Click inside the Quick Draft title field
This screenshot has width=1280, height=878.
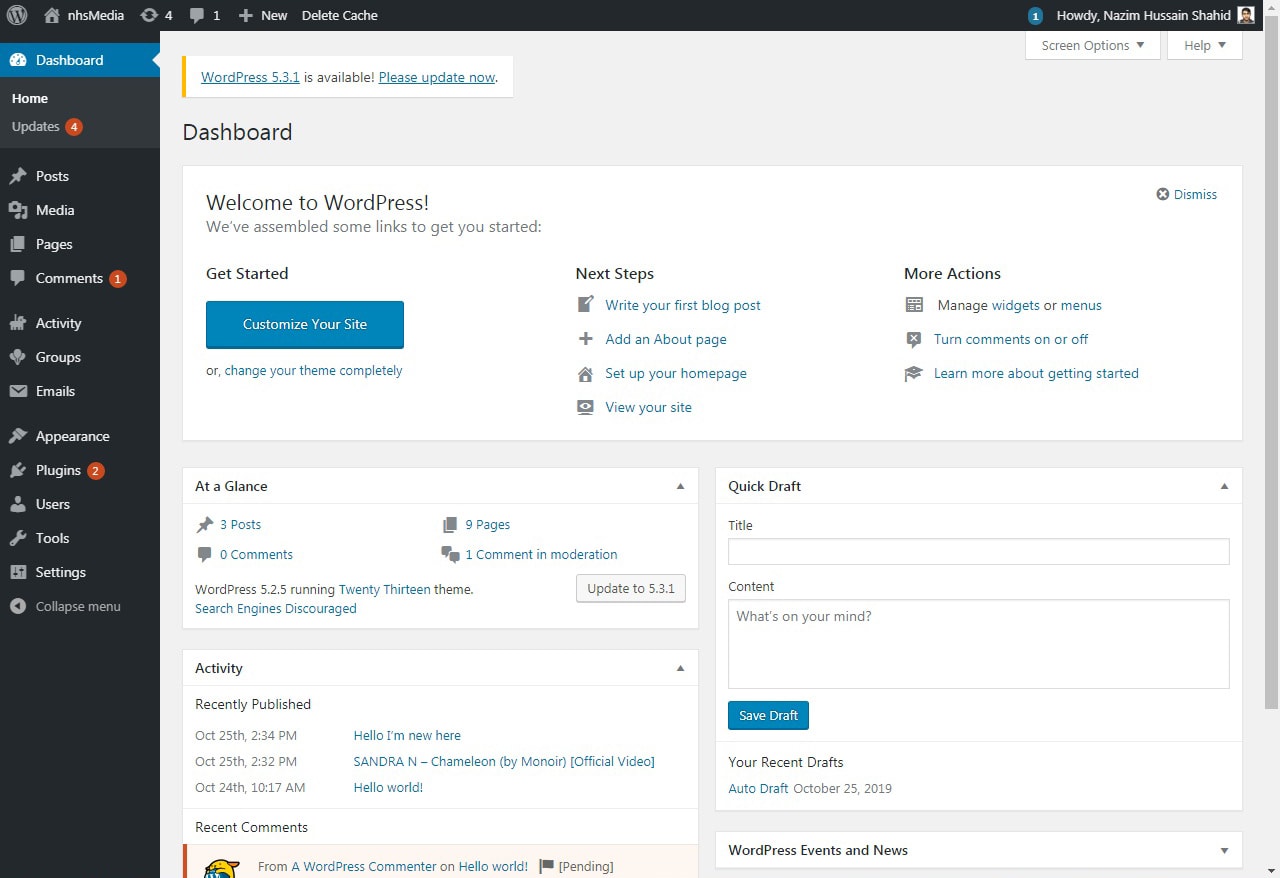[978, 551]
